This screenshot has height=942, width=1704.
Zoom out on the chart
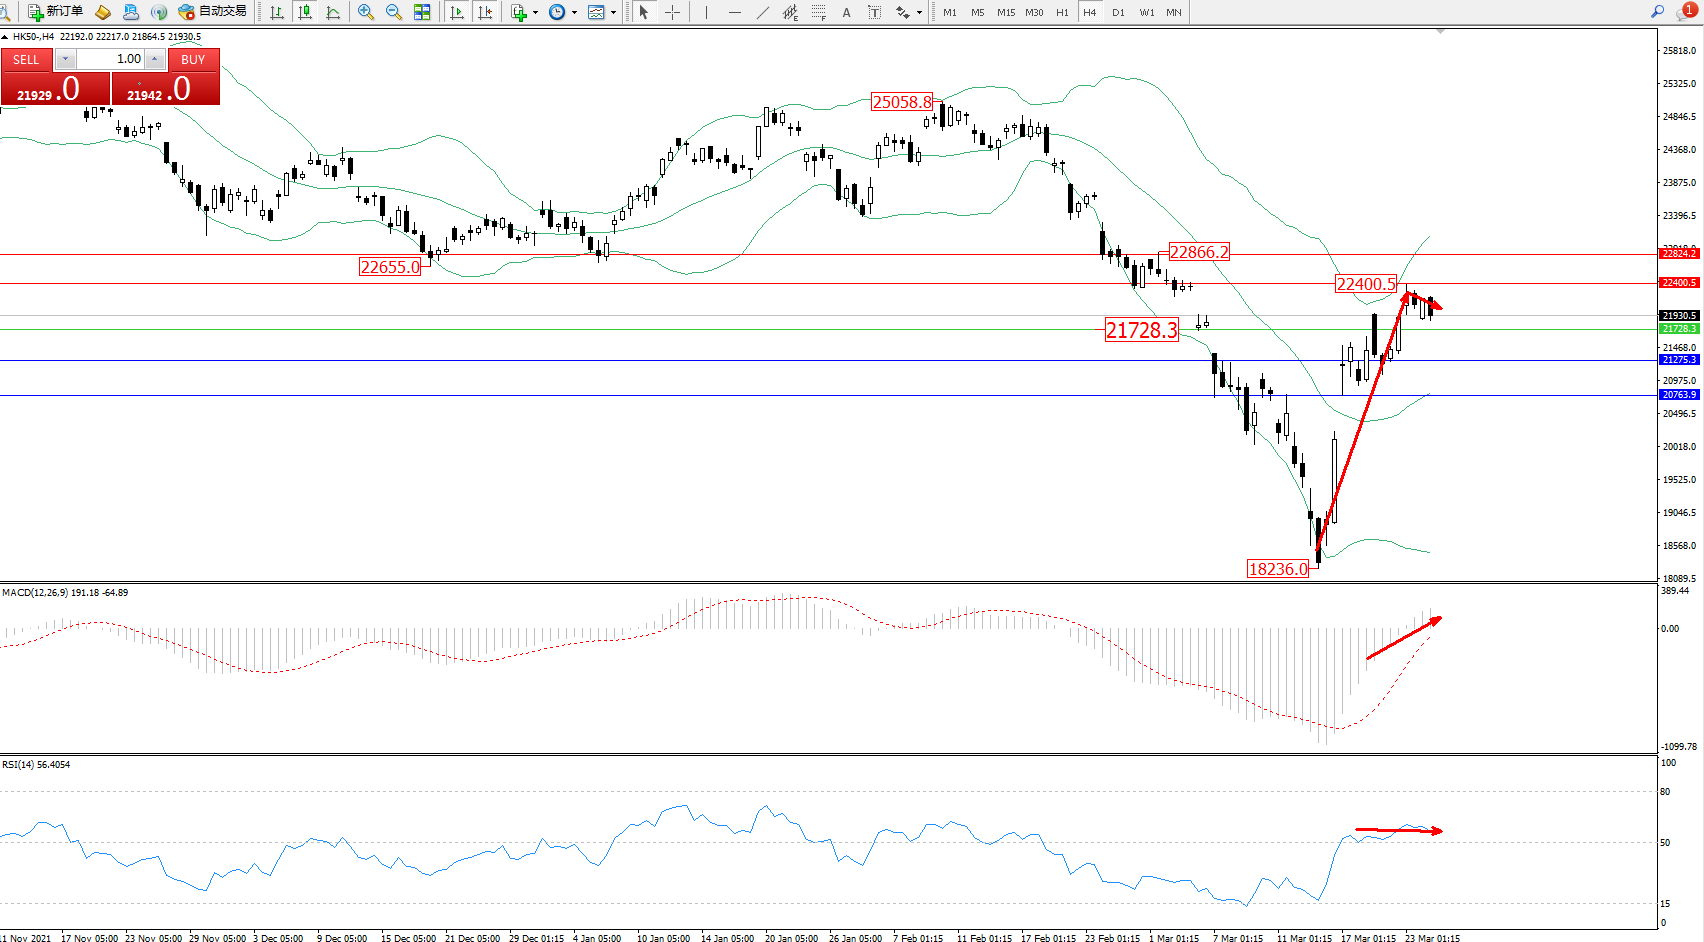click(x=394, y=12)
